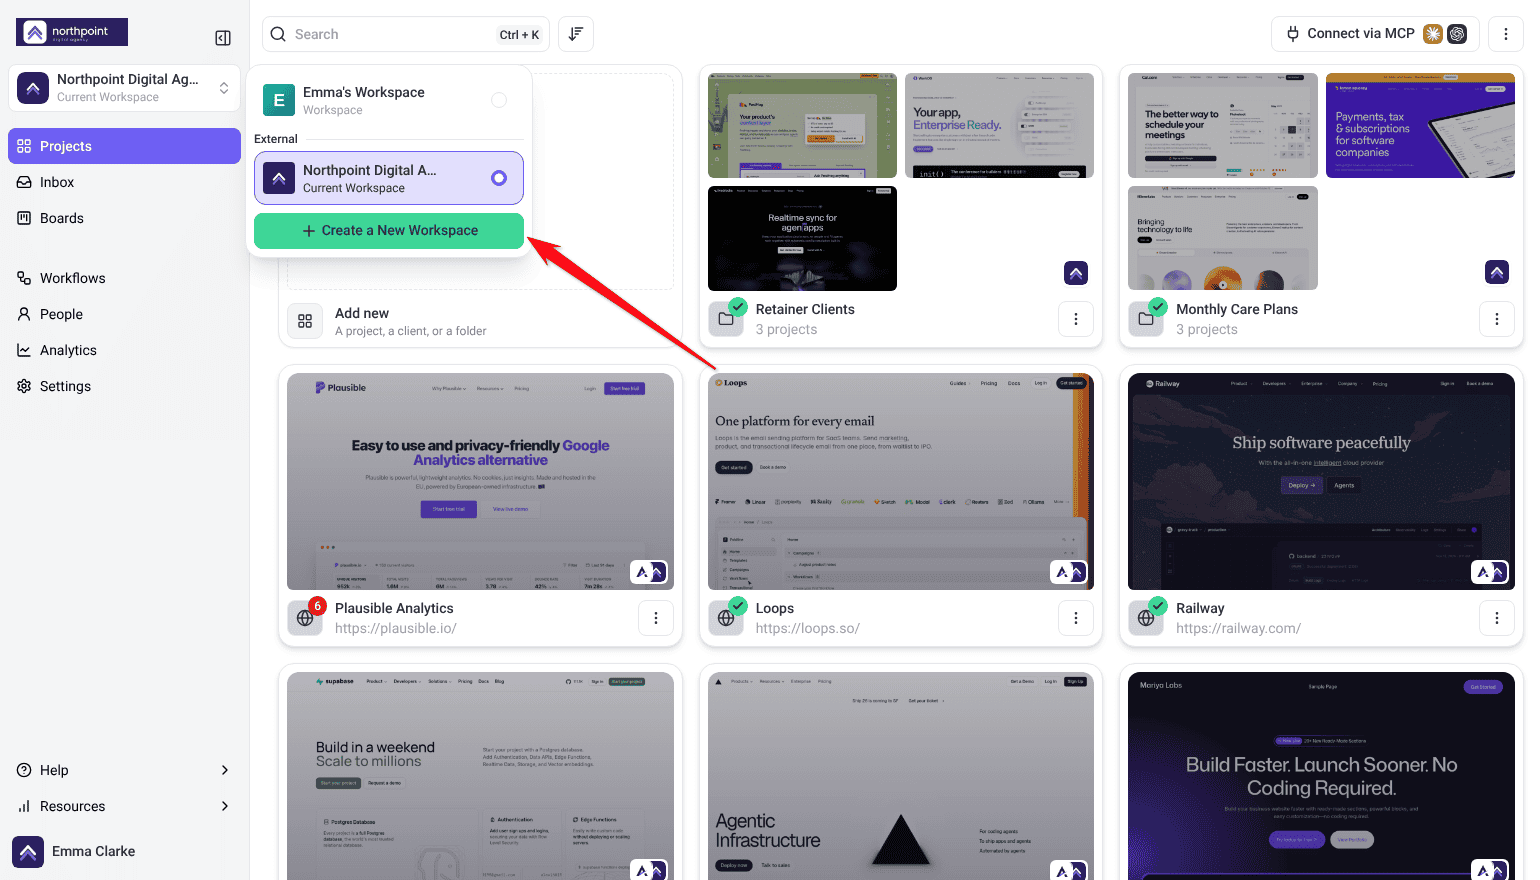This screenshot has width=1540, height=880.
Task: Click the Loops globe icon
Action: pos(726,618)
